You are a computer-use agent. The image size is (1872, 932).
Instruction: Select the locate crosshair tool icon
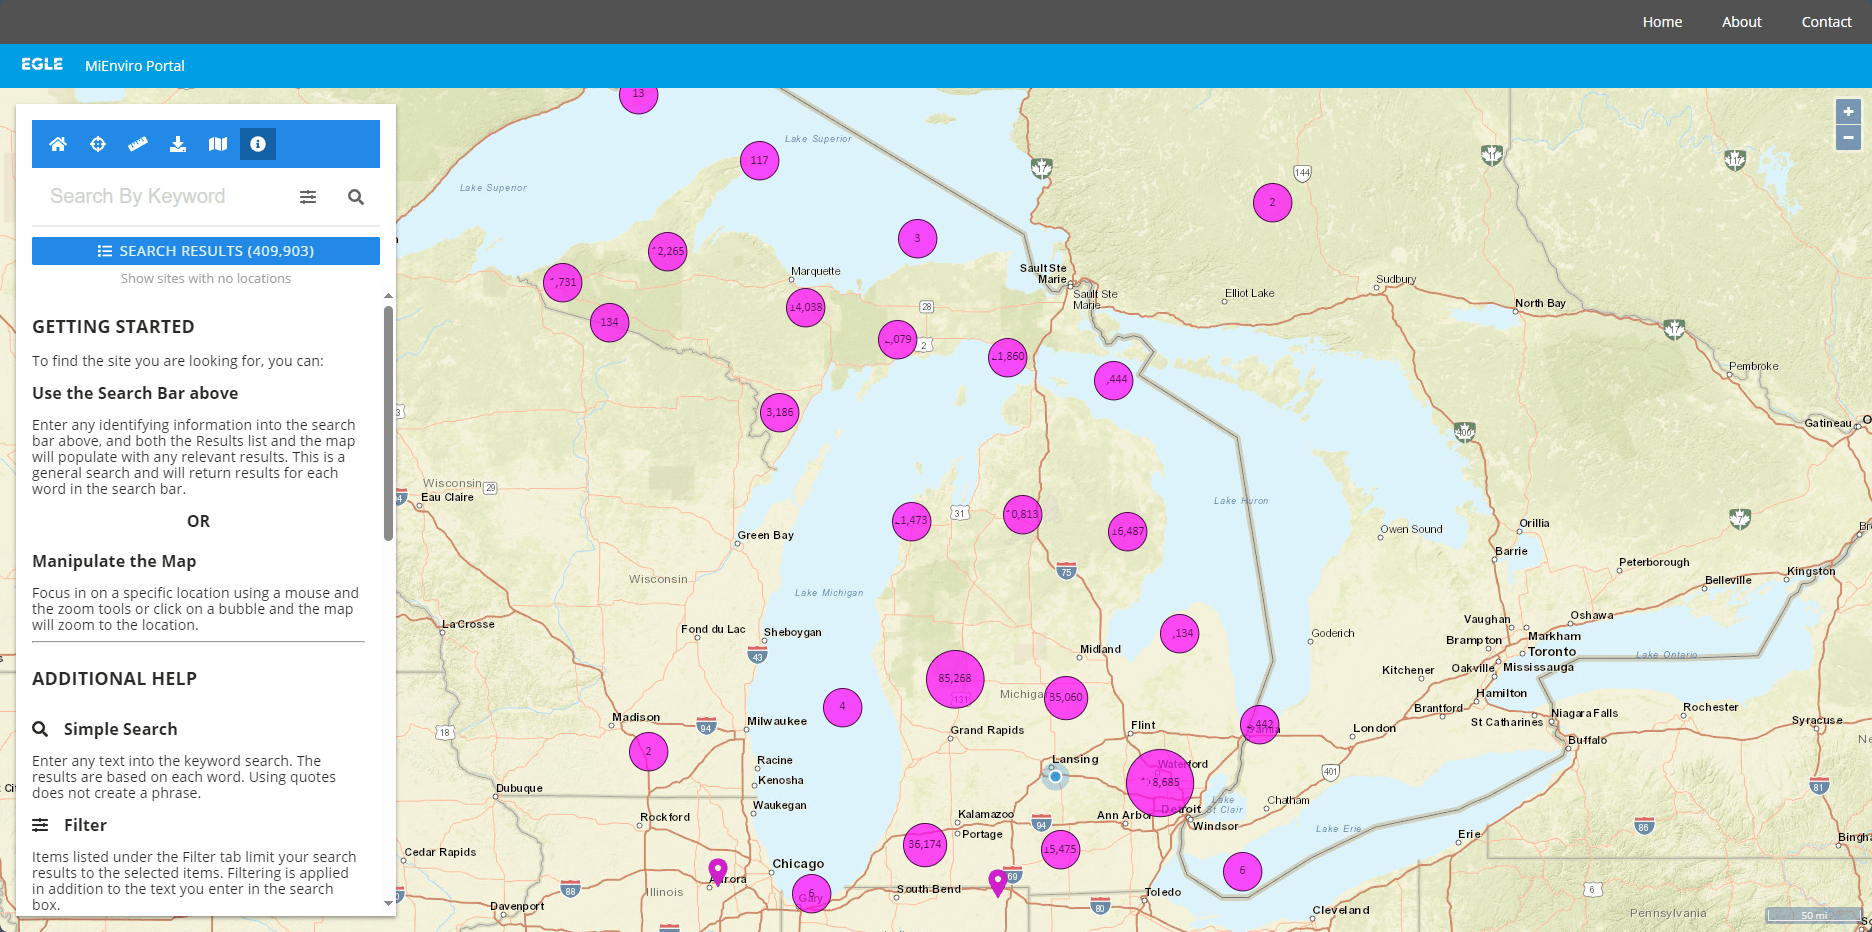pyautogui.click(x=98, y=144)
